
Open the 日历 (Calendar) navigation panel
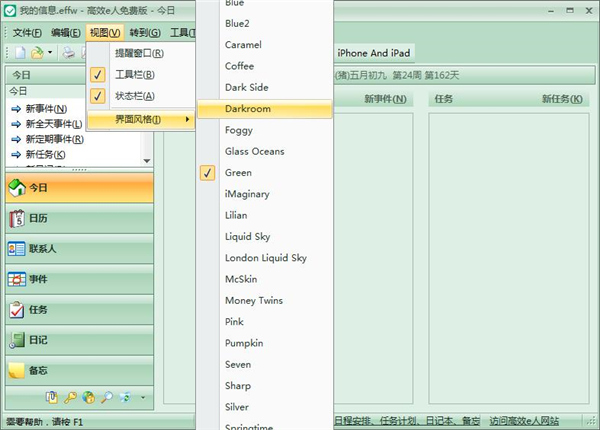click(x=40, y=218)
